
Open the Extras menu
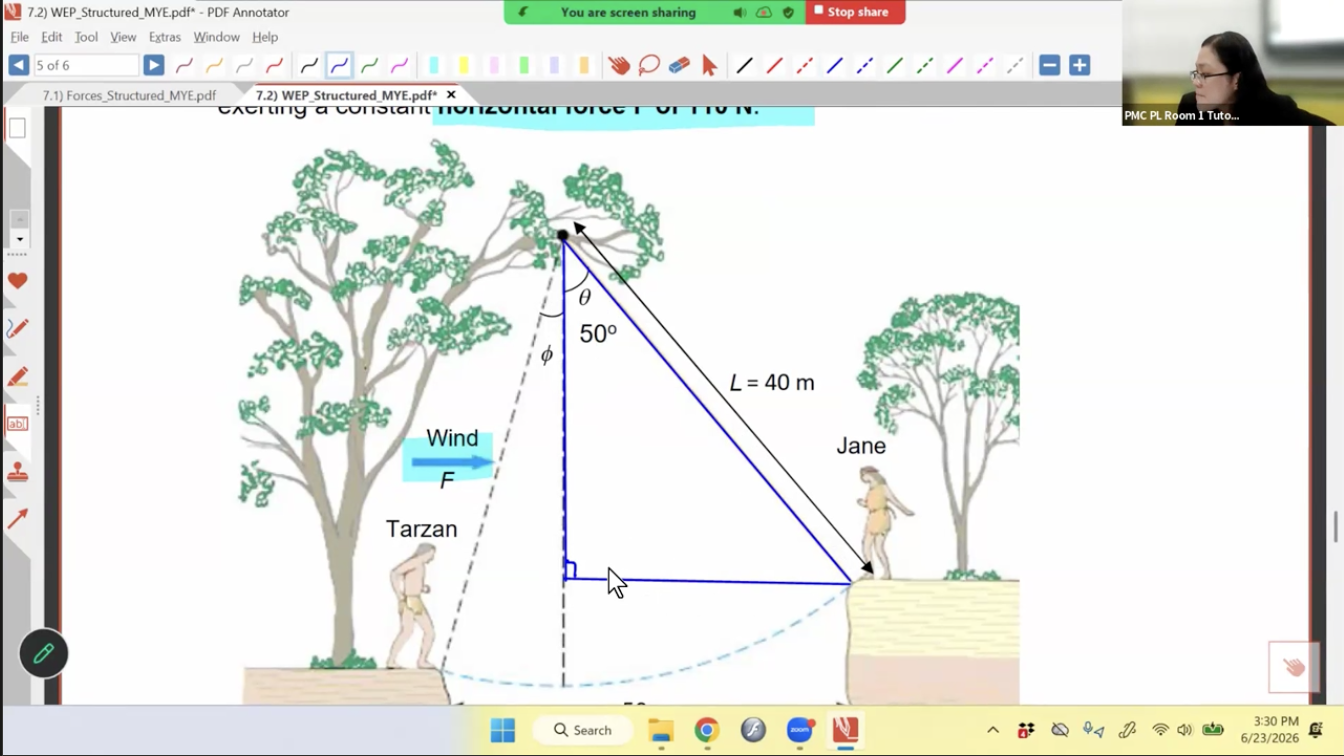165,37
